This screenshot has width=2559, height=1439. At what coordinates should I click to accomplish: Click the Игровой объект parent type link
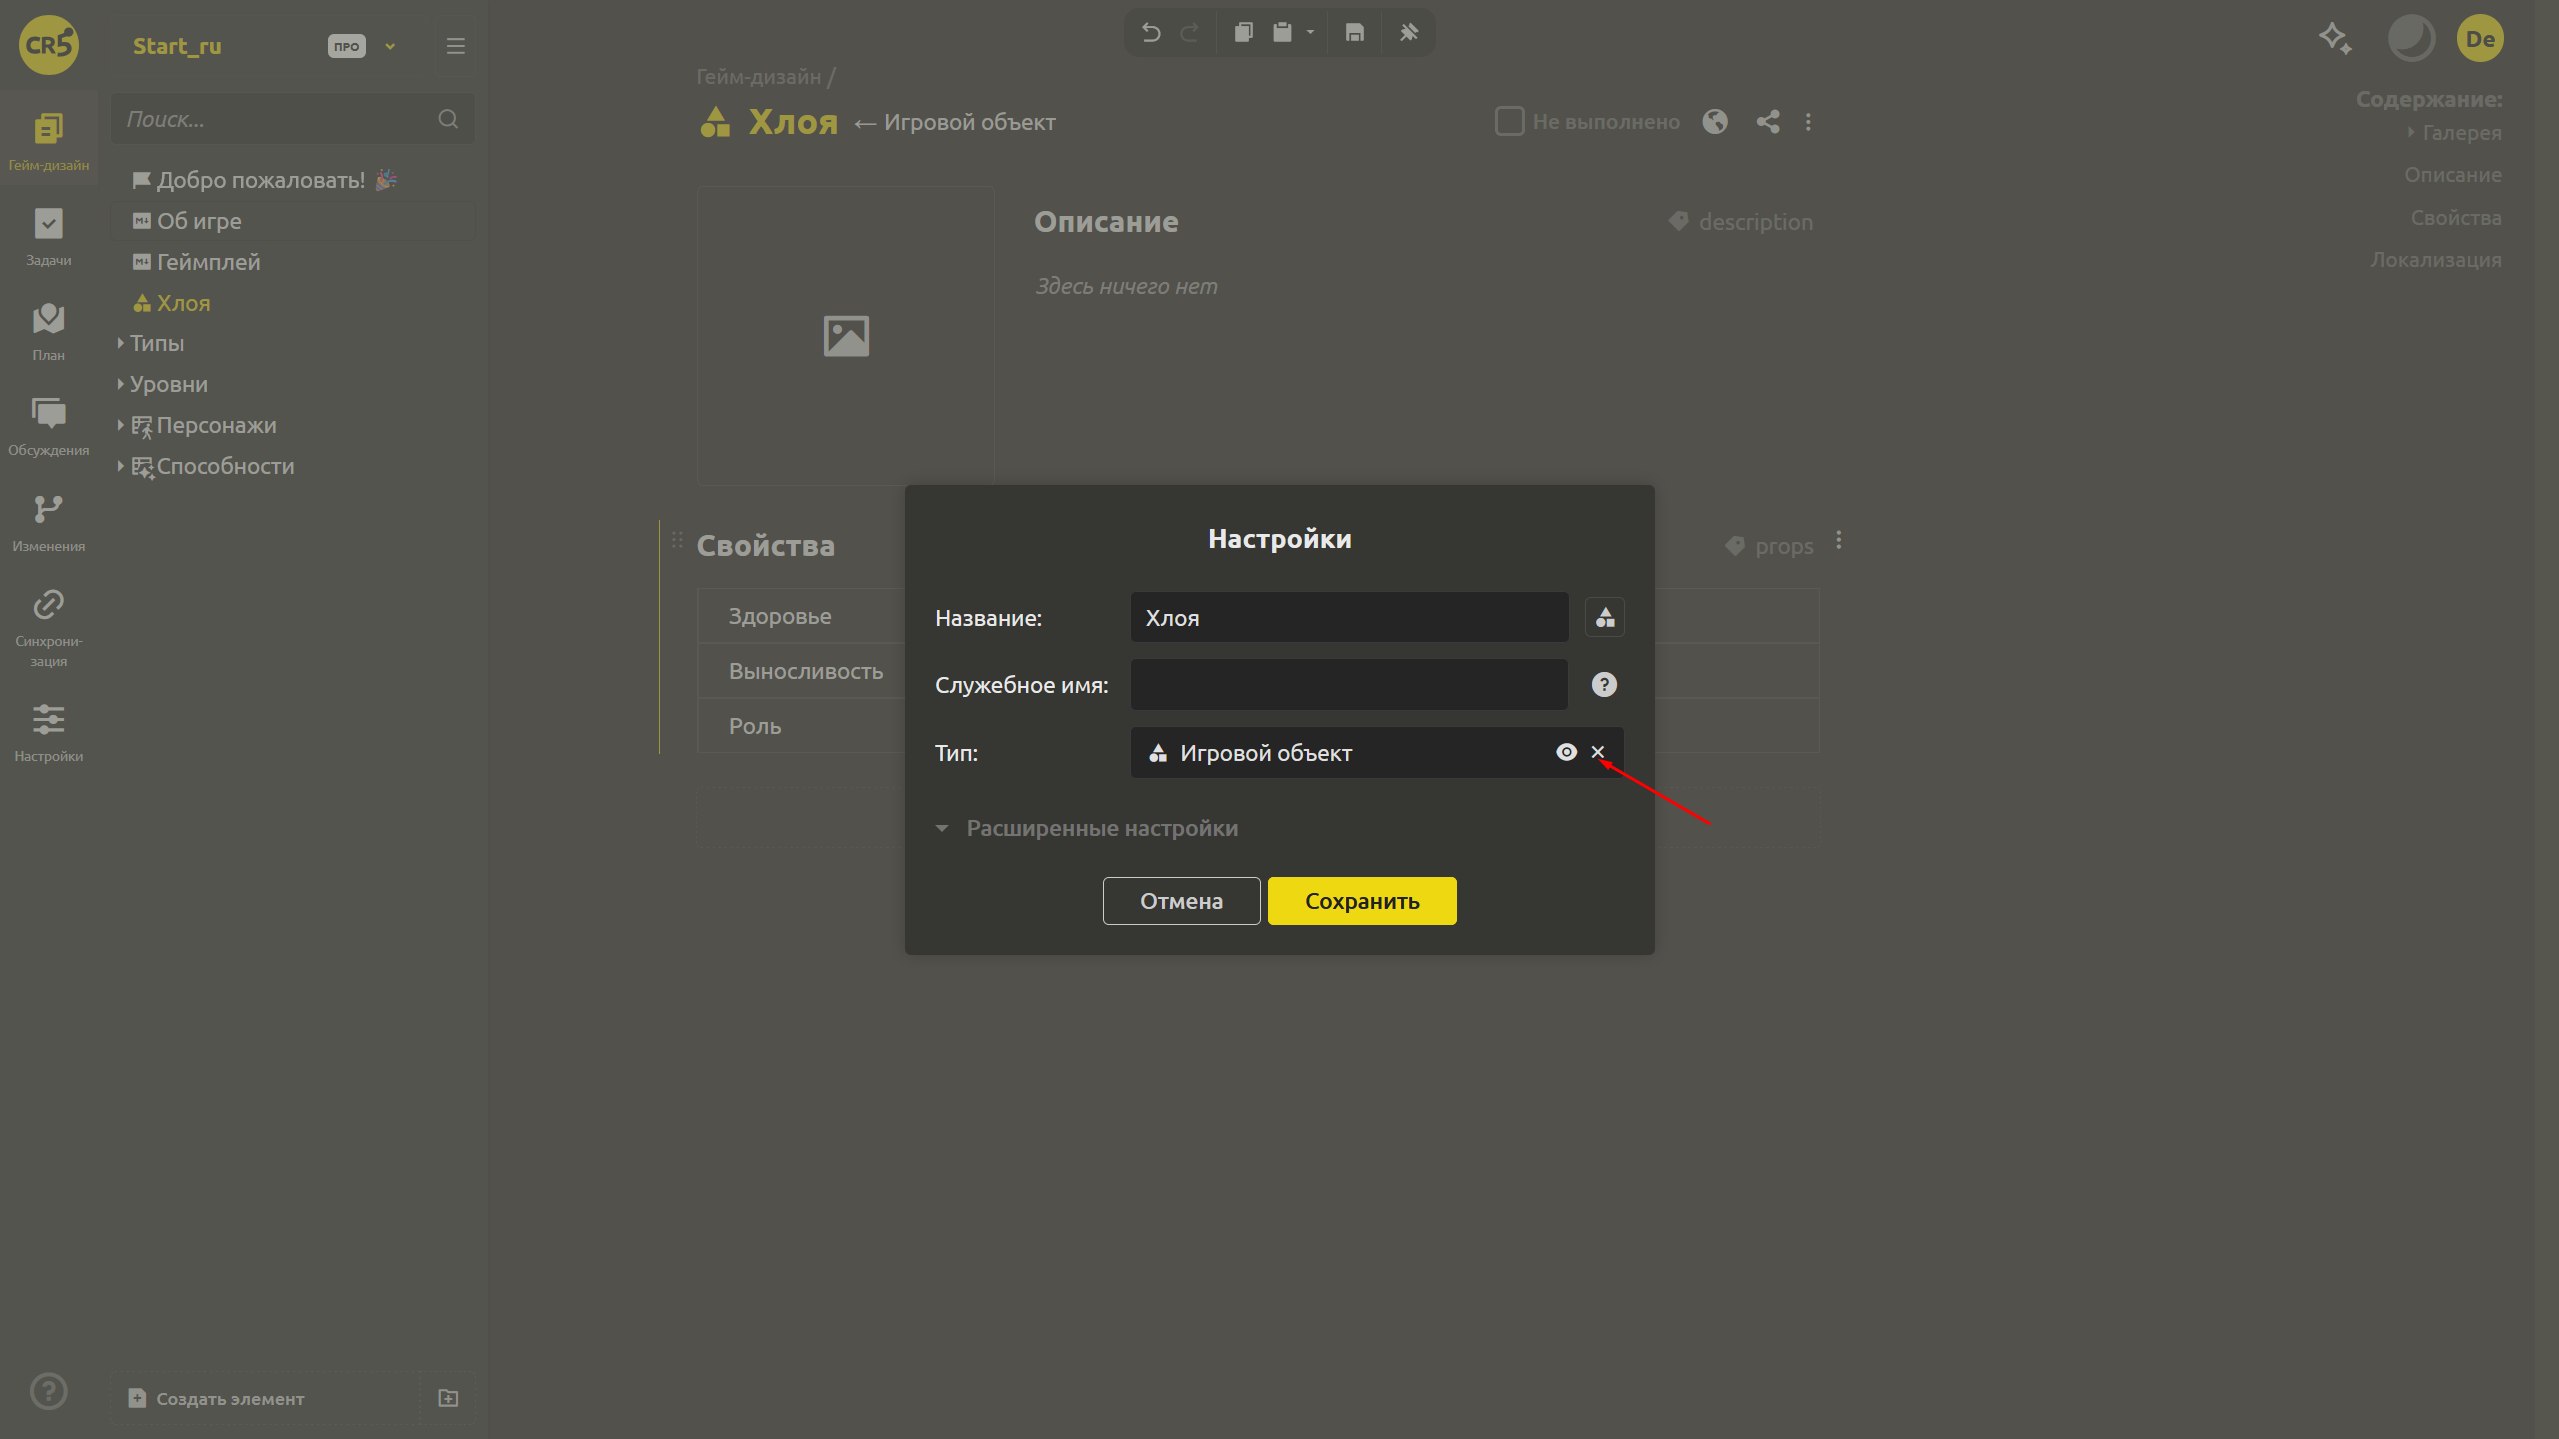tap(969, 122)
